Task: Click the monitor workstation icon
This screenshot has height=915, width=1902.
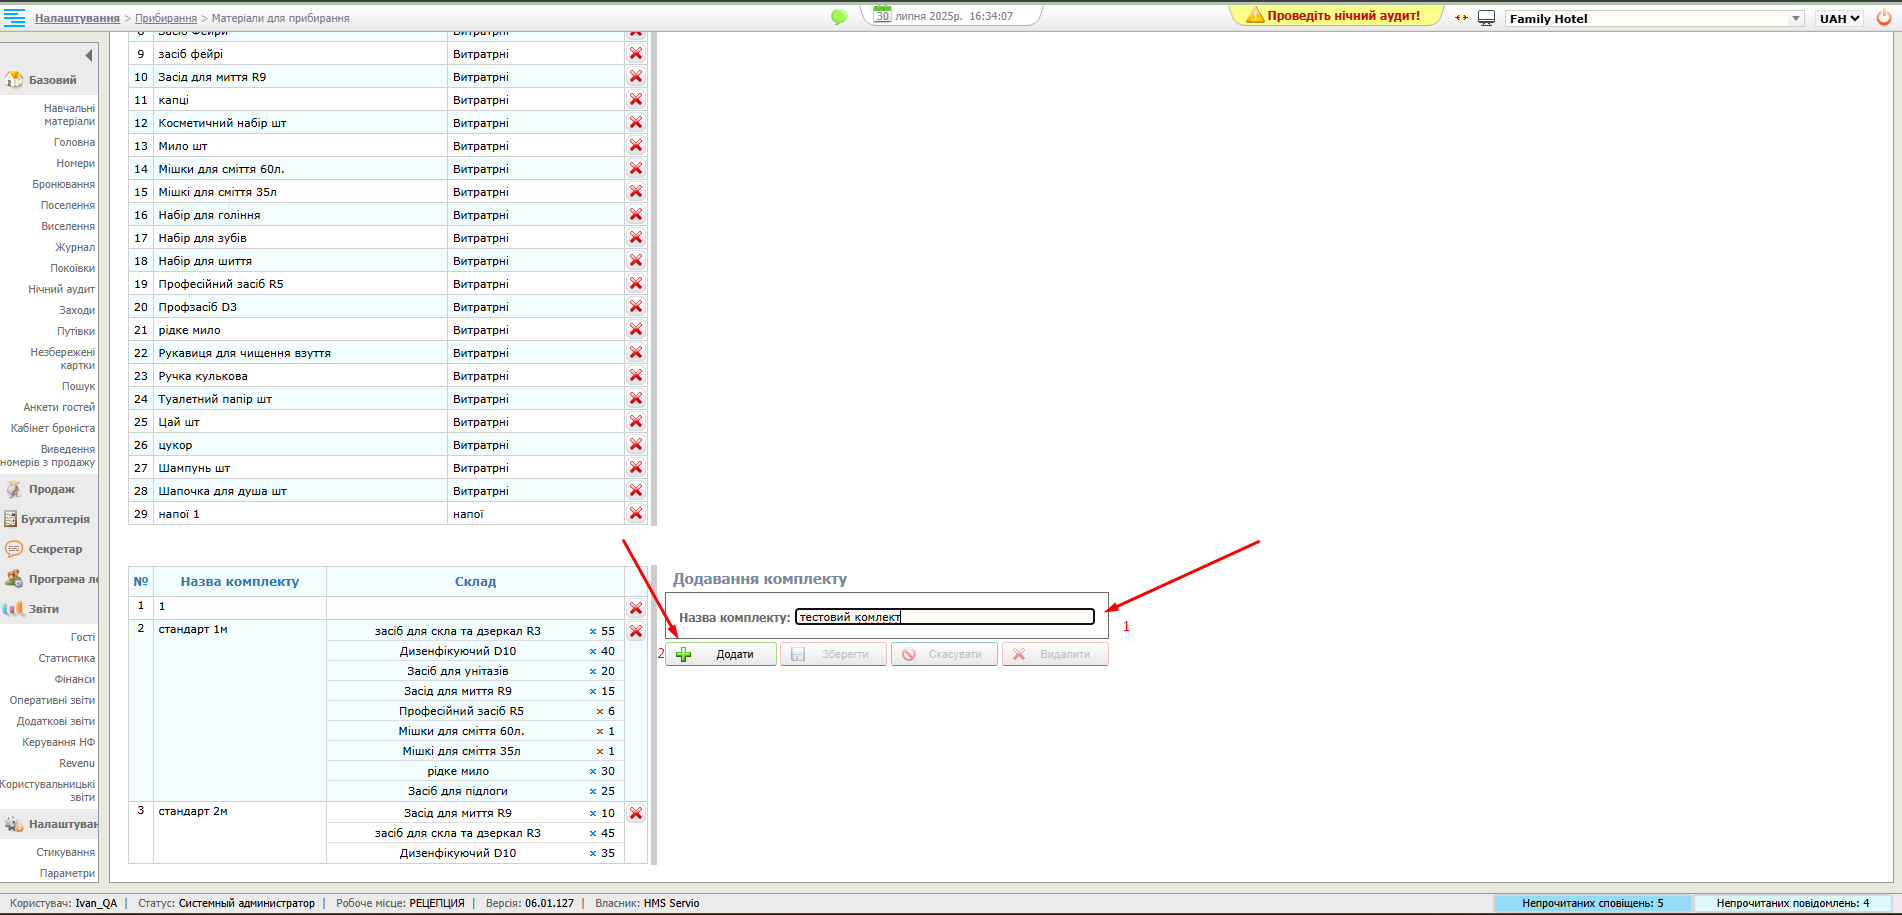Action: (x=1487, y=18)
